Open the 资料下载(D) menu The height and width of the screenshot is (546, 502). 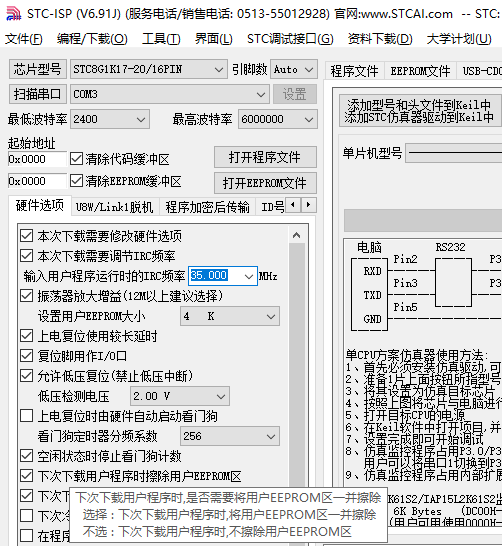click(380, 39)
